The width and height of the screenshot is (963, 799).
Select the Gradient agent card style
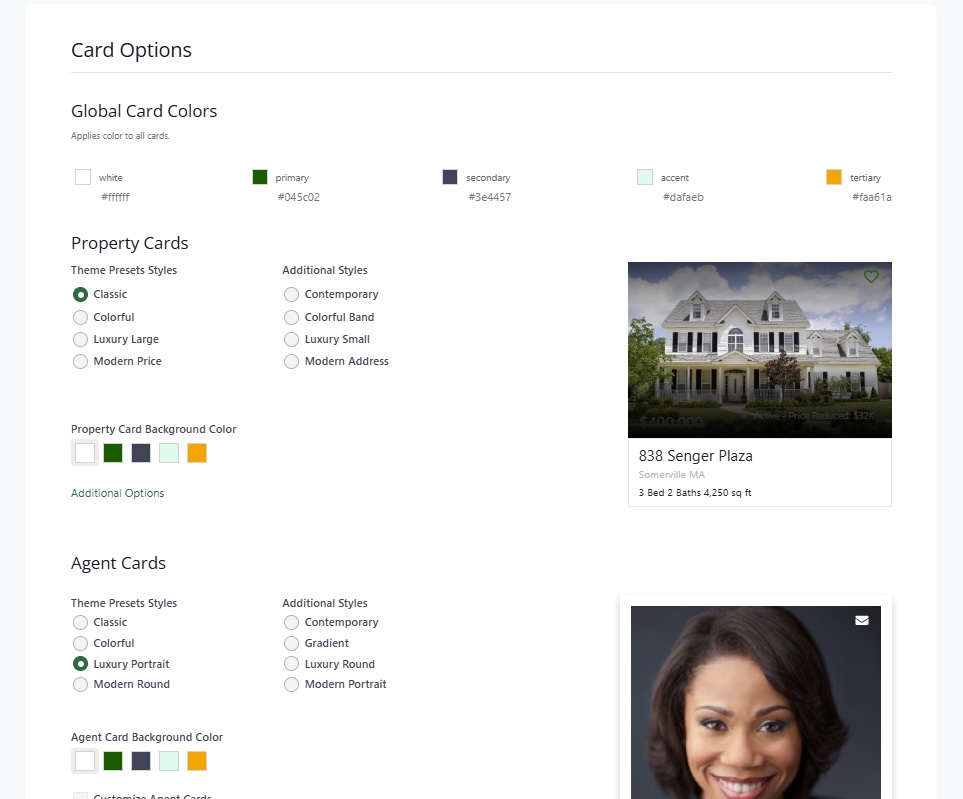coord(291,643)
